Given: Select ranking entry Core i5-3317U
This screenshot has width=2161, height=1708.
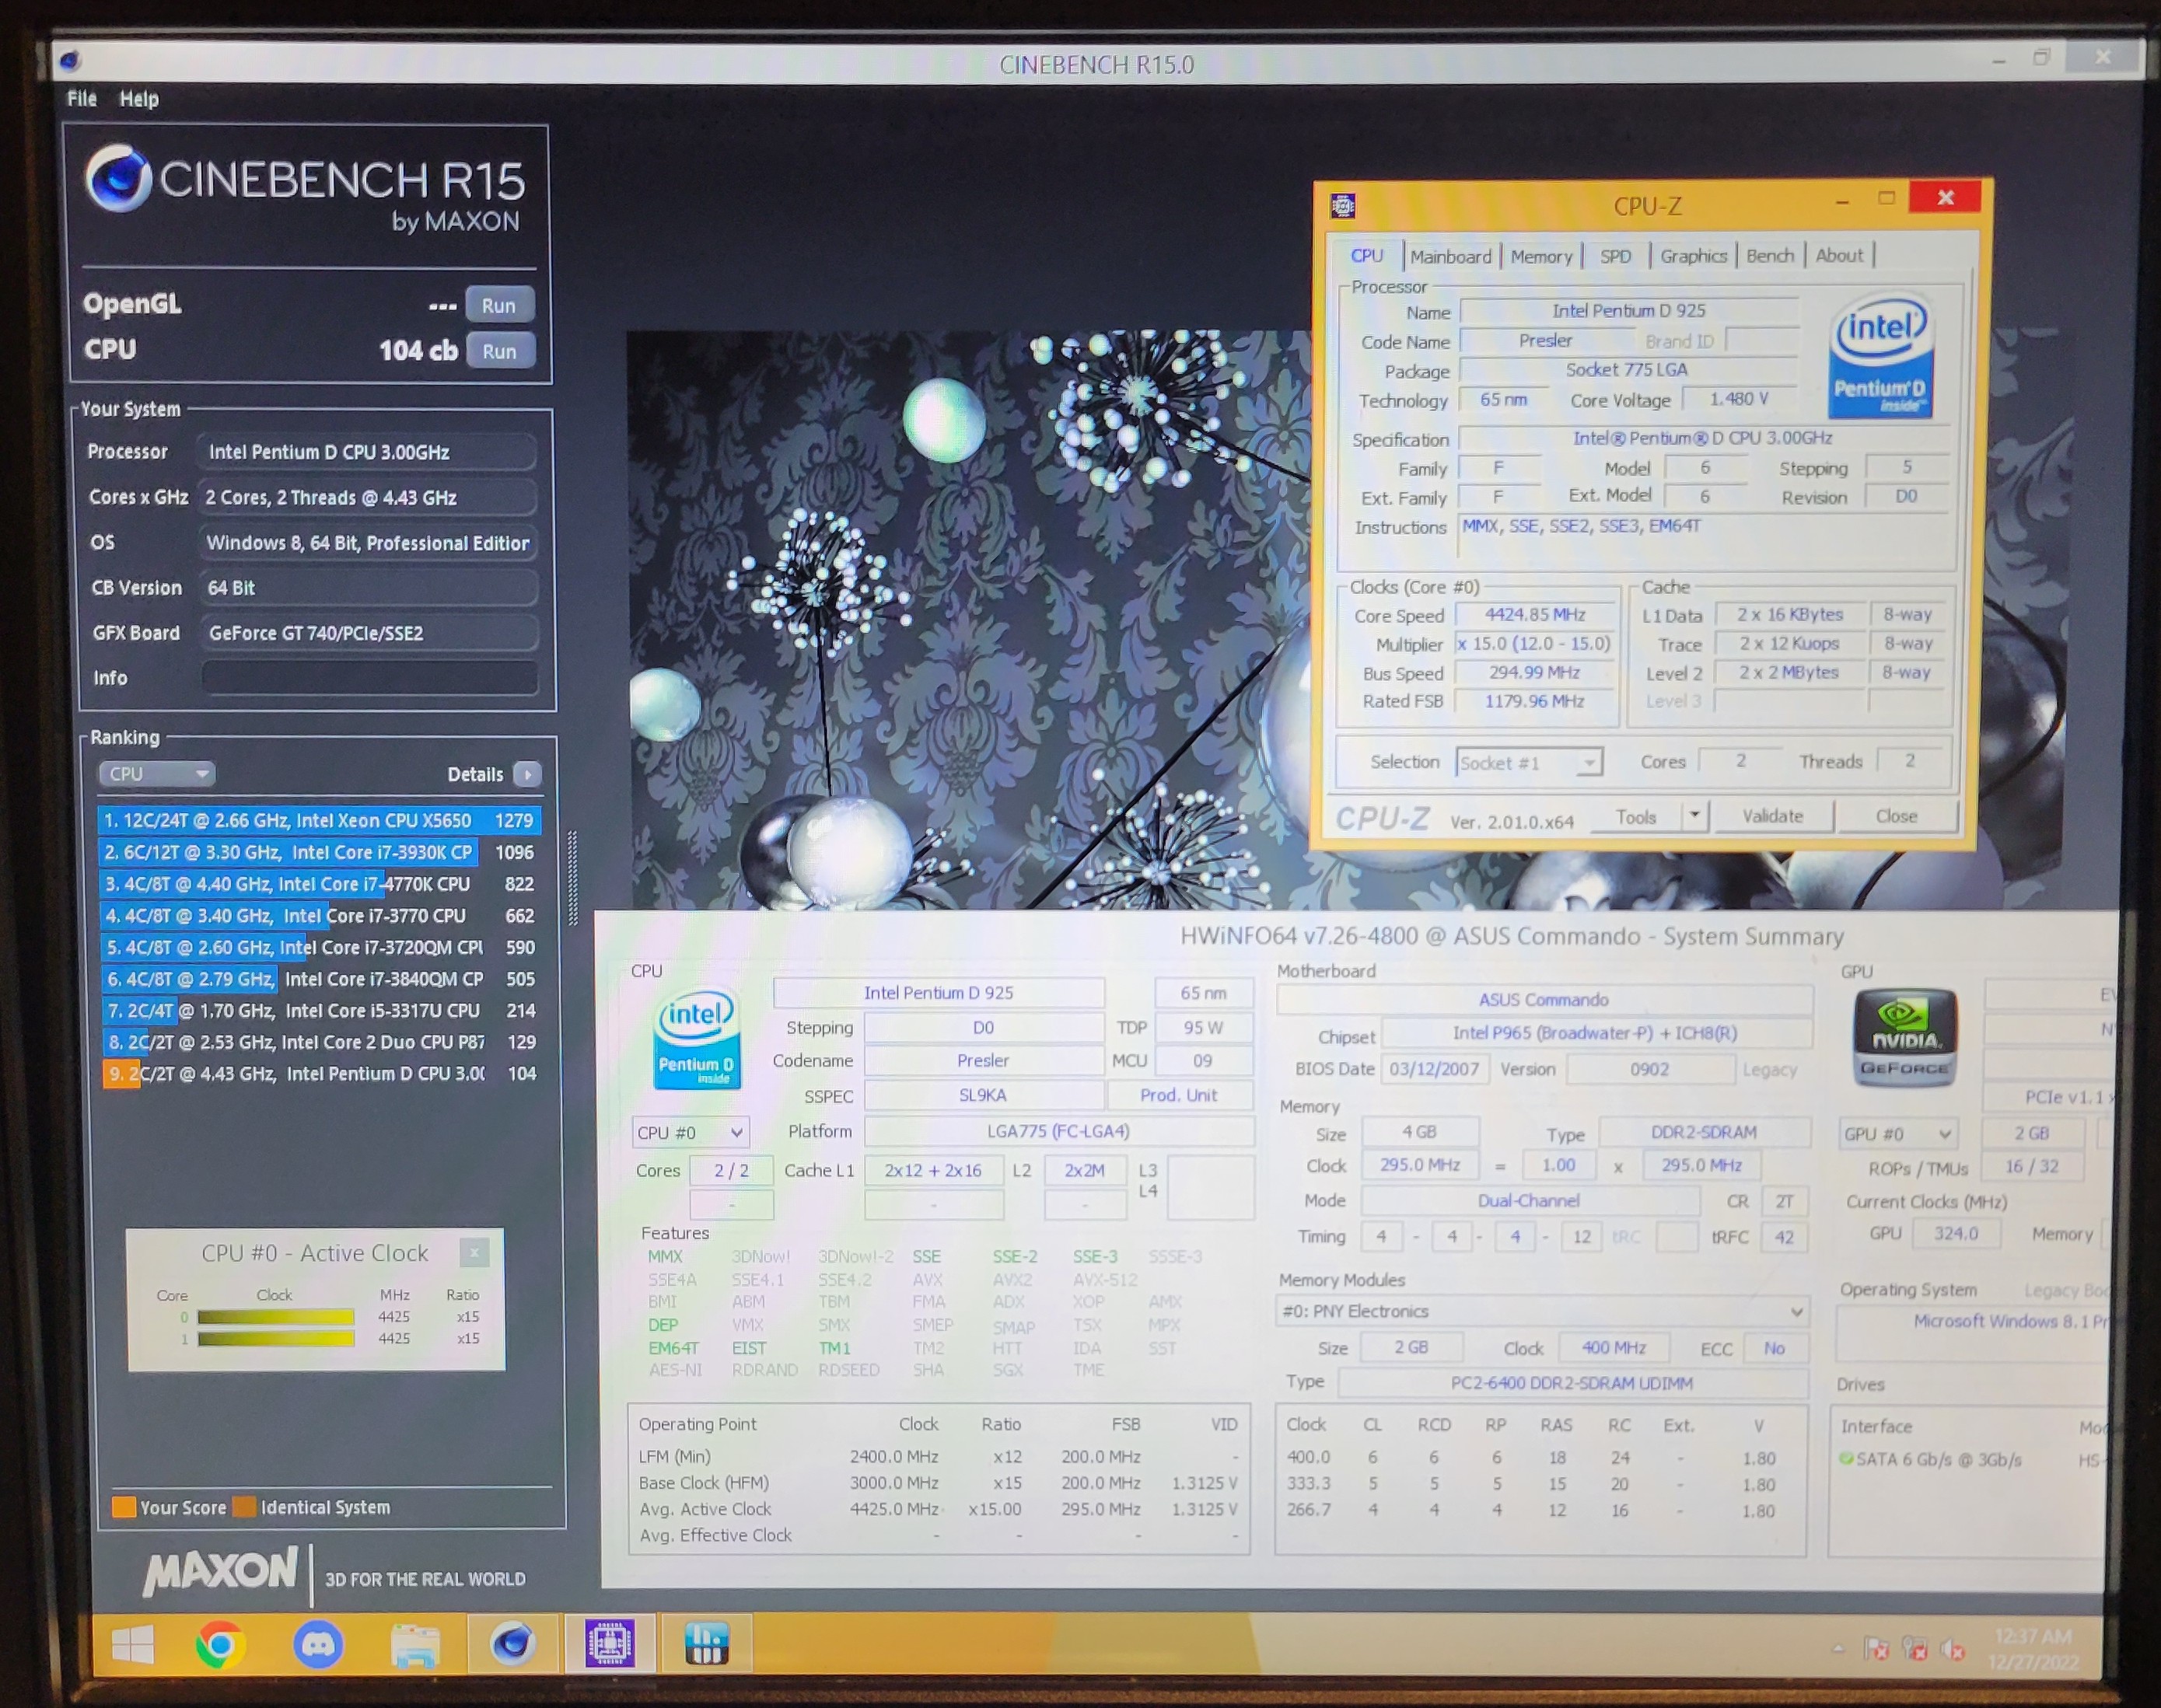Looking at the screenshot, I should 319,1010.
